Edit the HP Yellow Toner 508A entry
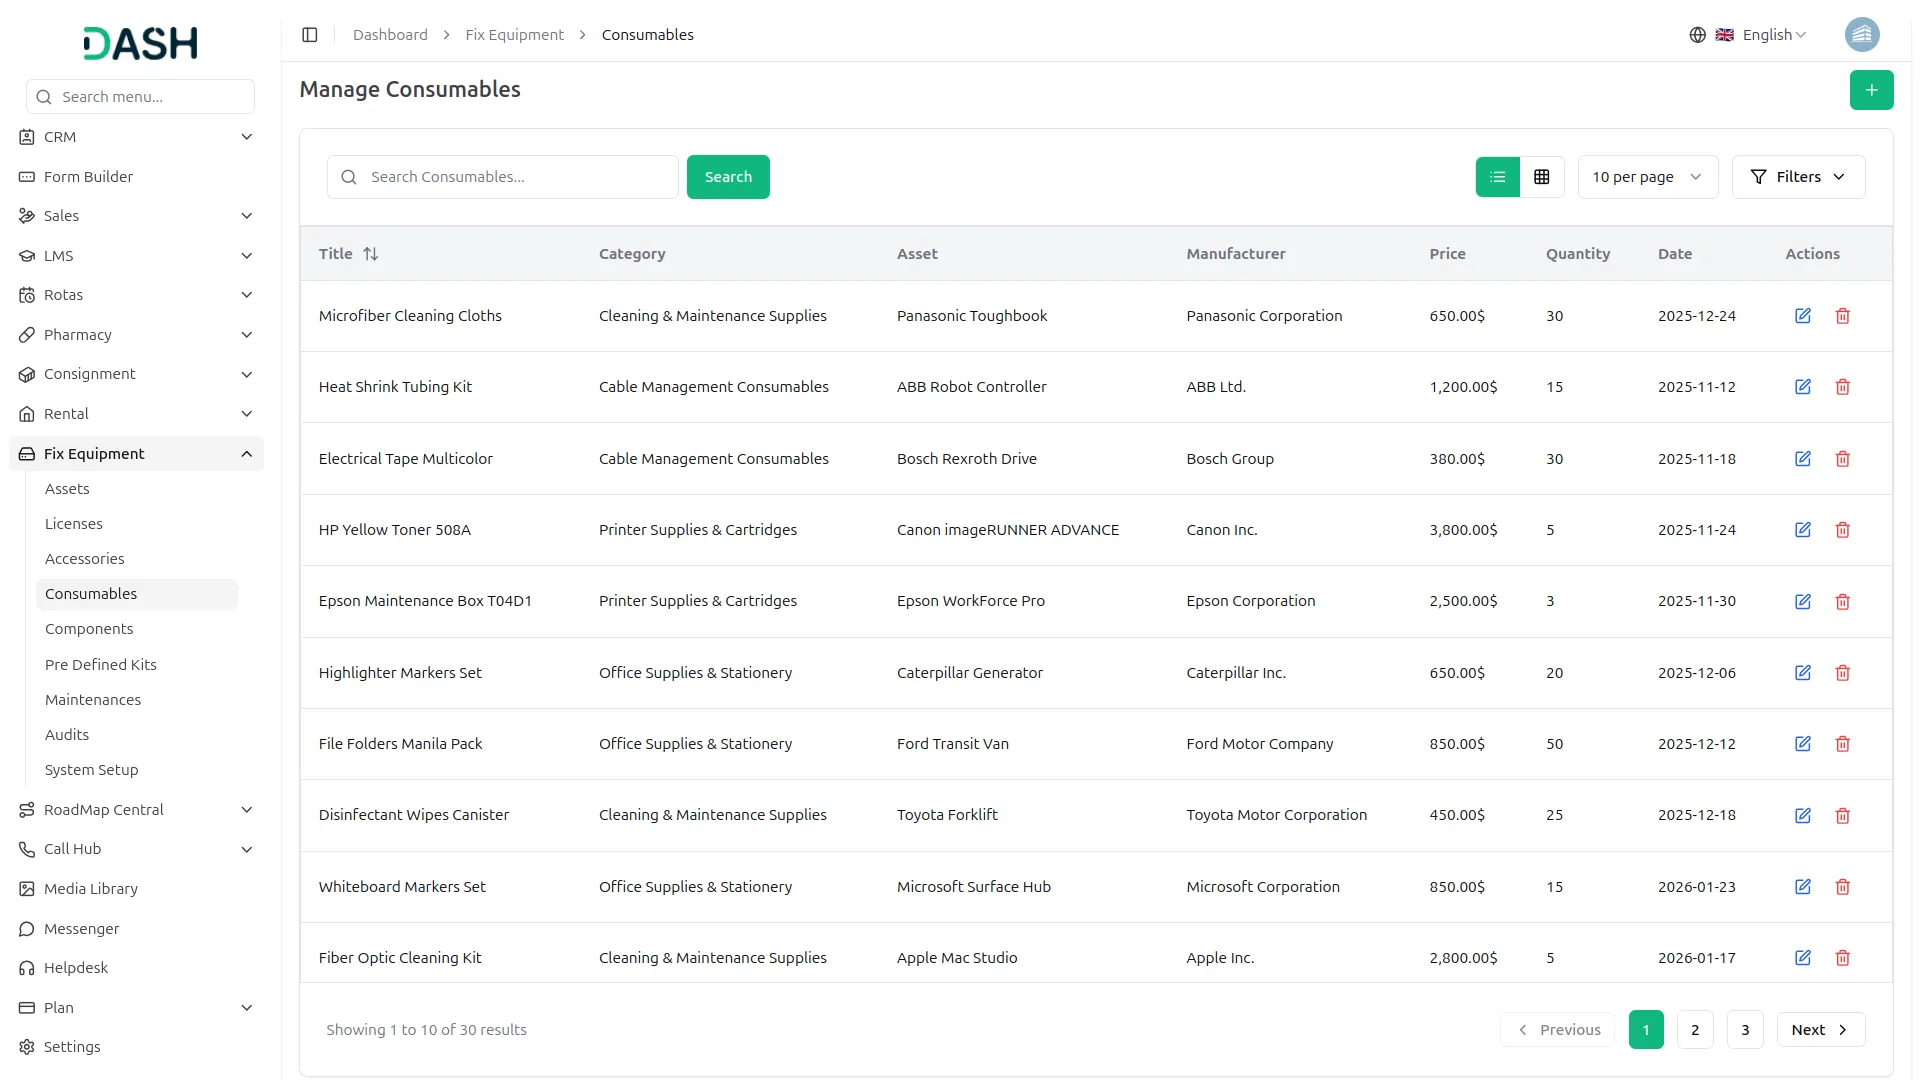 click(x=1802, y=530)
